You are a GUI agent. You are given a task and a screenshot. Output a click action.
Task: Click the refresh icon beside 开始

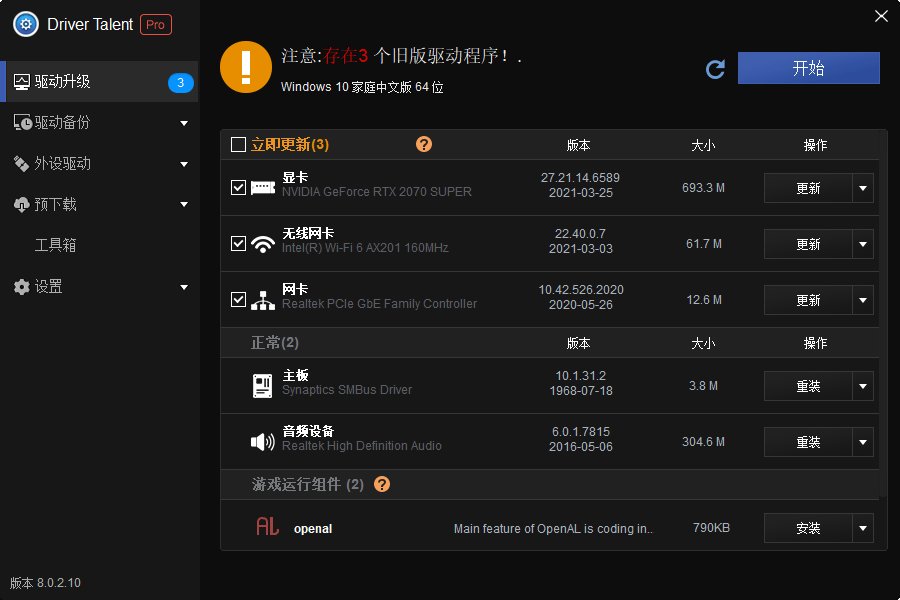click(715, 69)
